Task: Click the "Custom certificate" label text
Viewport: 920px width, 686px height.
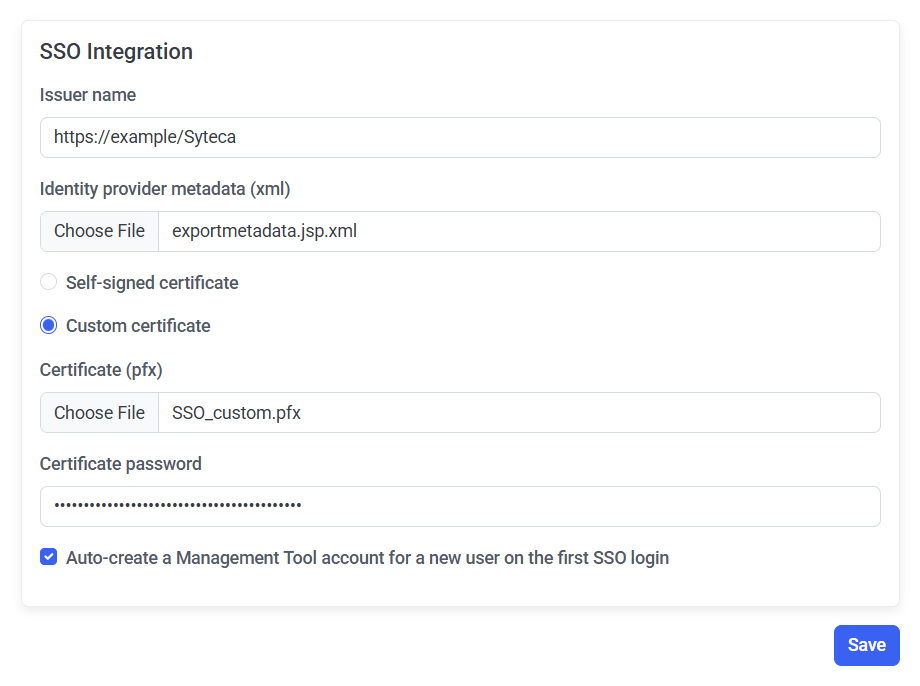Action: click(138, 326)
